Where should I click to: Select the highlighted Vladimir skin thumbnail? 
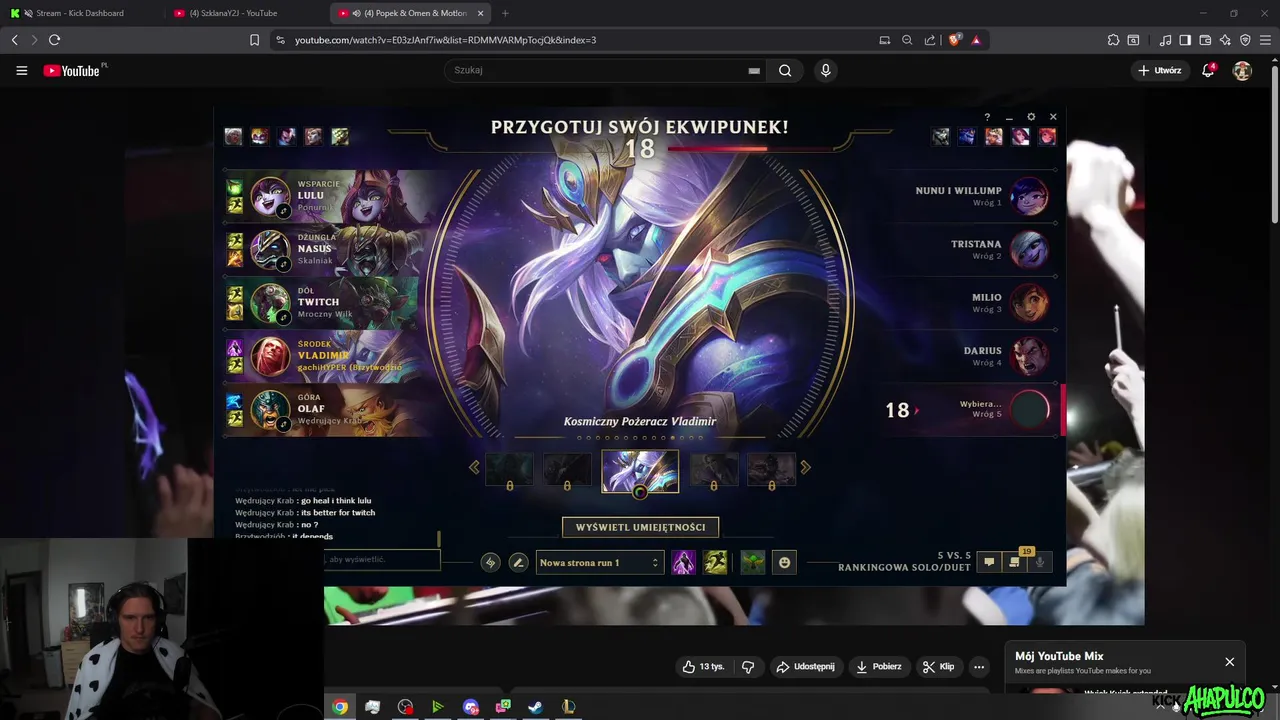[x=640, y=471]
